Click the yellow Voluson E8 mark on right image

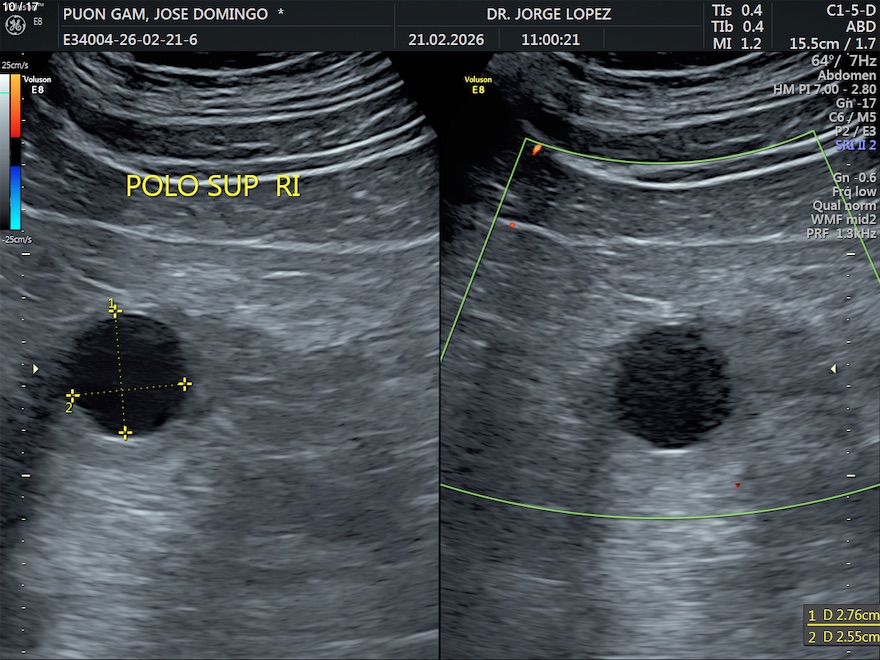(x=478, y=85)
